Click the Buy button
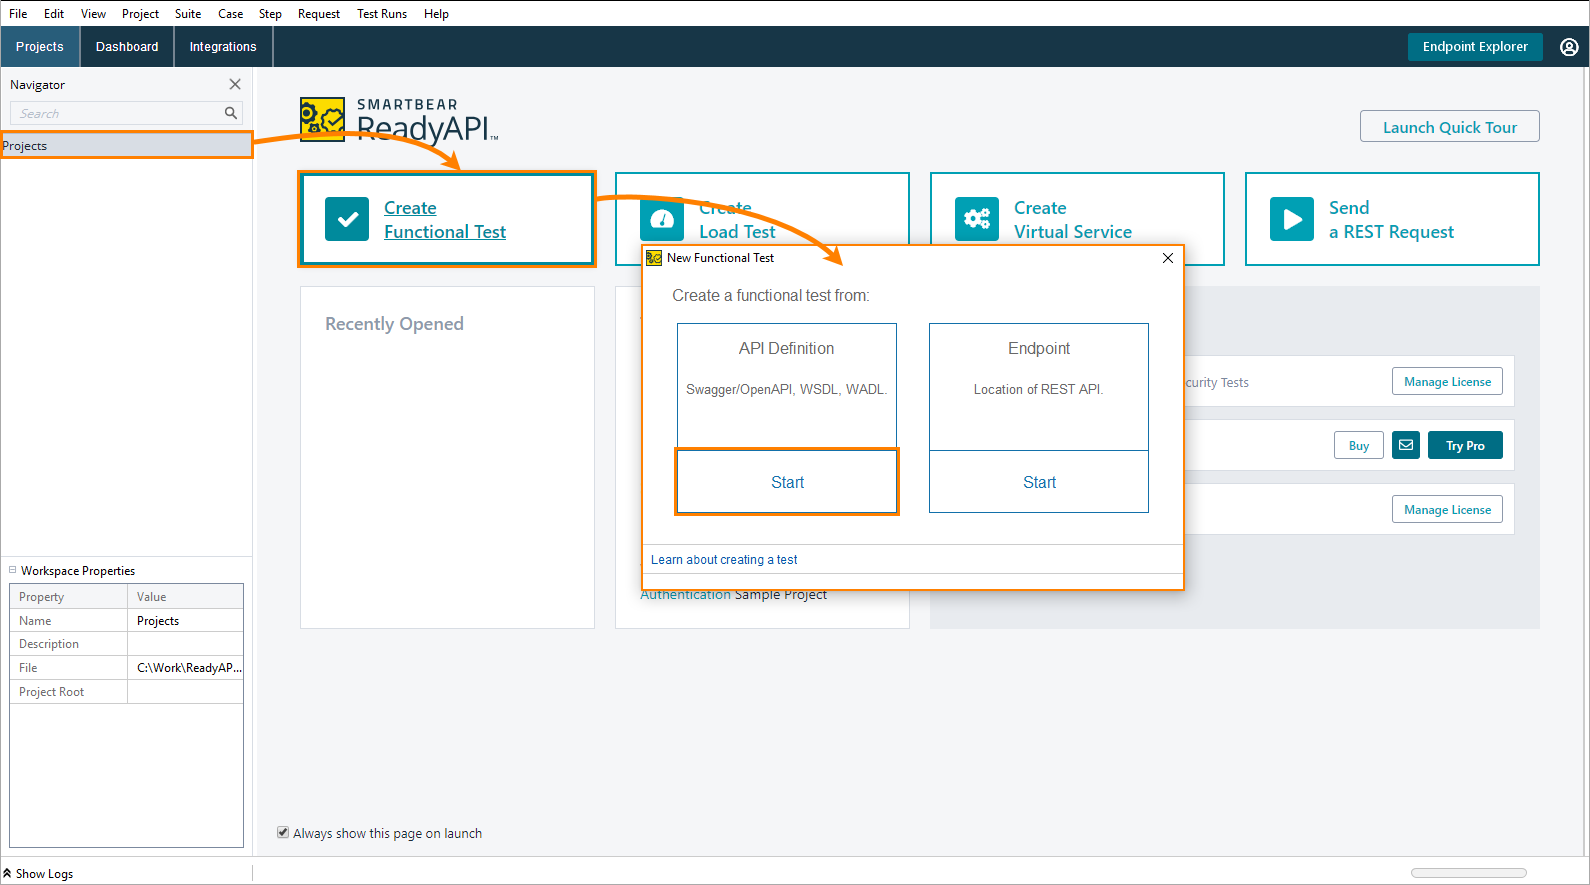This screenshot has height=885, width=1590. [x=1358, y=446]
